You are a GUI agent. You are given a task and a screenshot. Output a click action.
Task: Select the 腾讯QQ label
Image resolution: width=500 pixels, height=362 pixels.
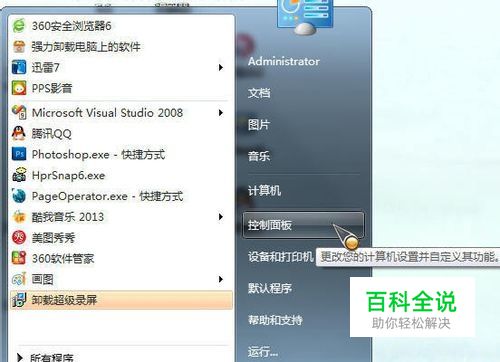[52, 134]
